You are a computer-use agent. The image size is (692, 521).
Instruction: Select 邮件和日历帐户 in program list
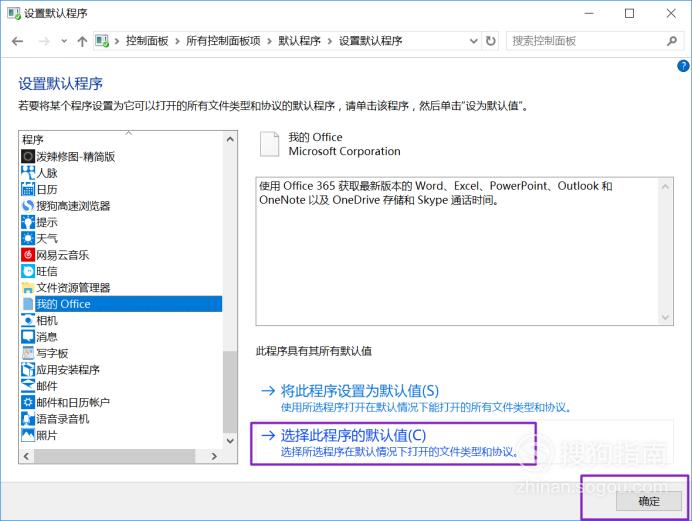73,402
